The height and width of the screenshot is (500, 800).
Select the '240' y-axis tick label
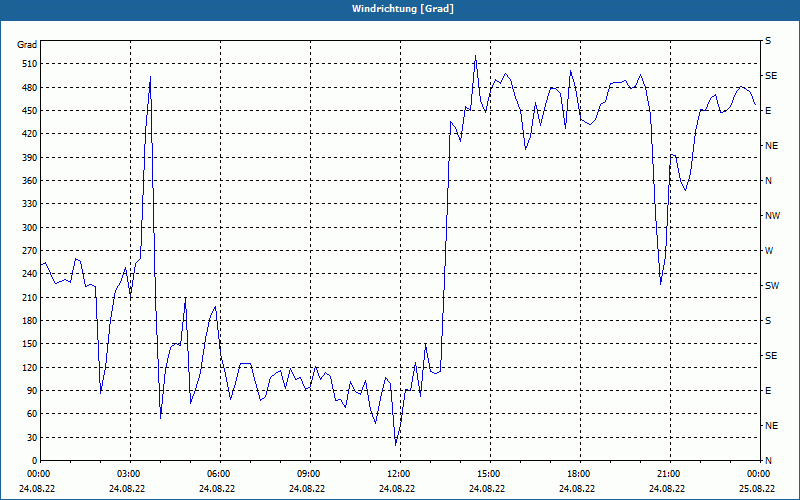(x=30, y=274)
